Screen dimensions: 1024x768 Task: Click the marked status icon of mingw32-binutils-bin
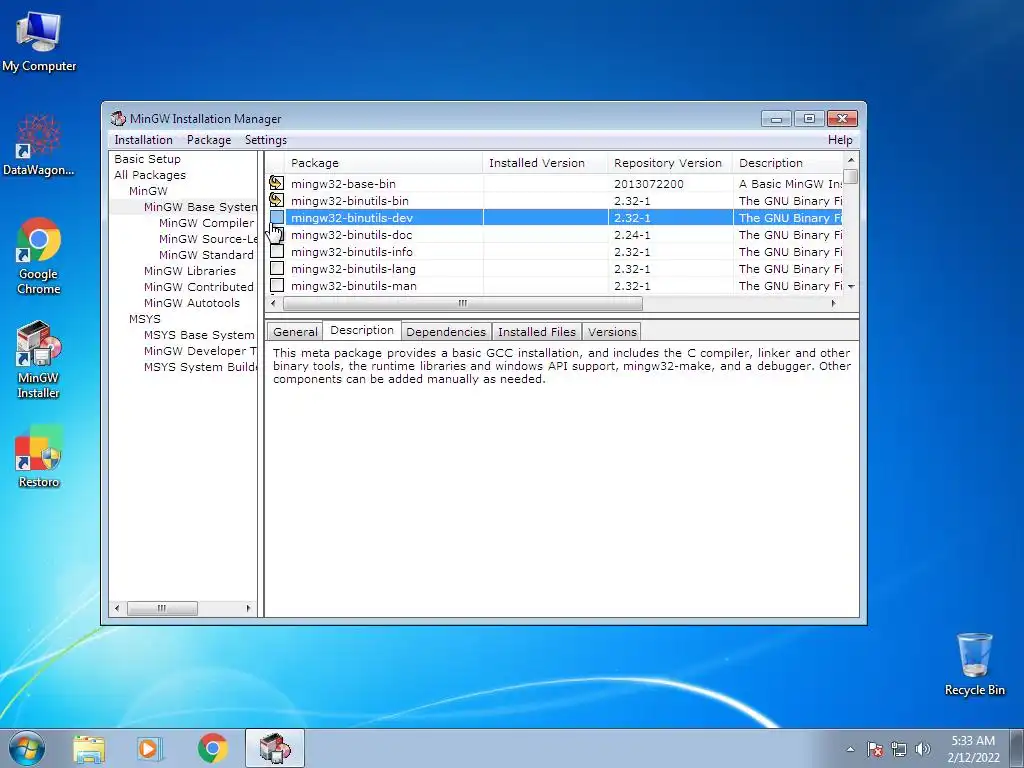(277, 200)
